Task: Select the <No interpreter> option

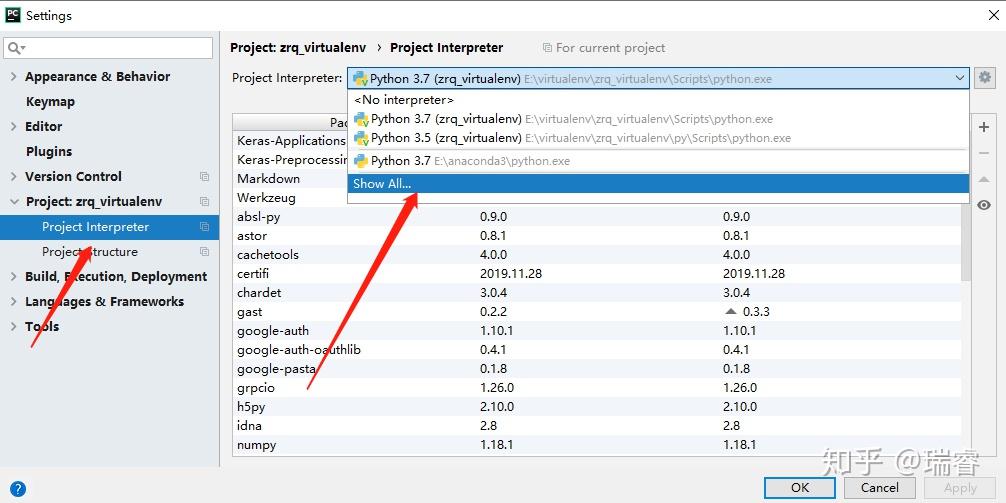Action: [404, 100]
